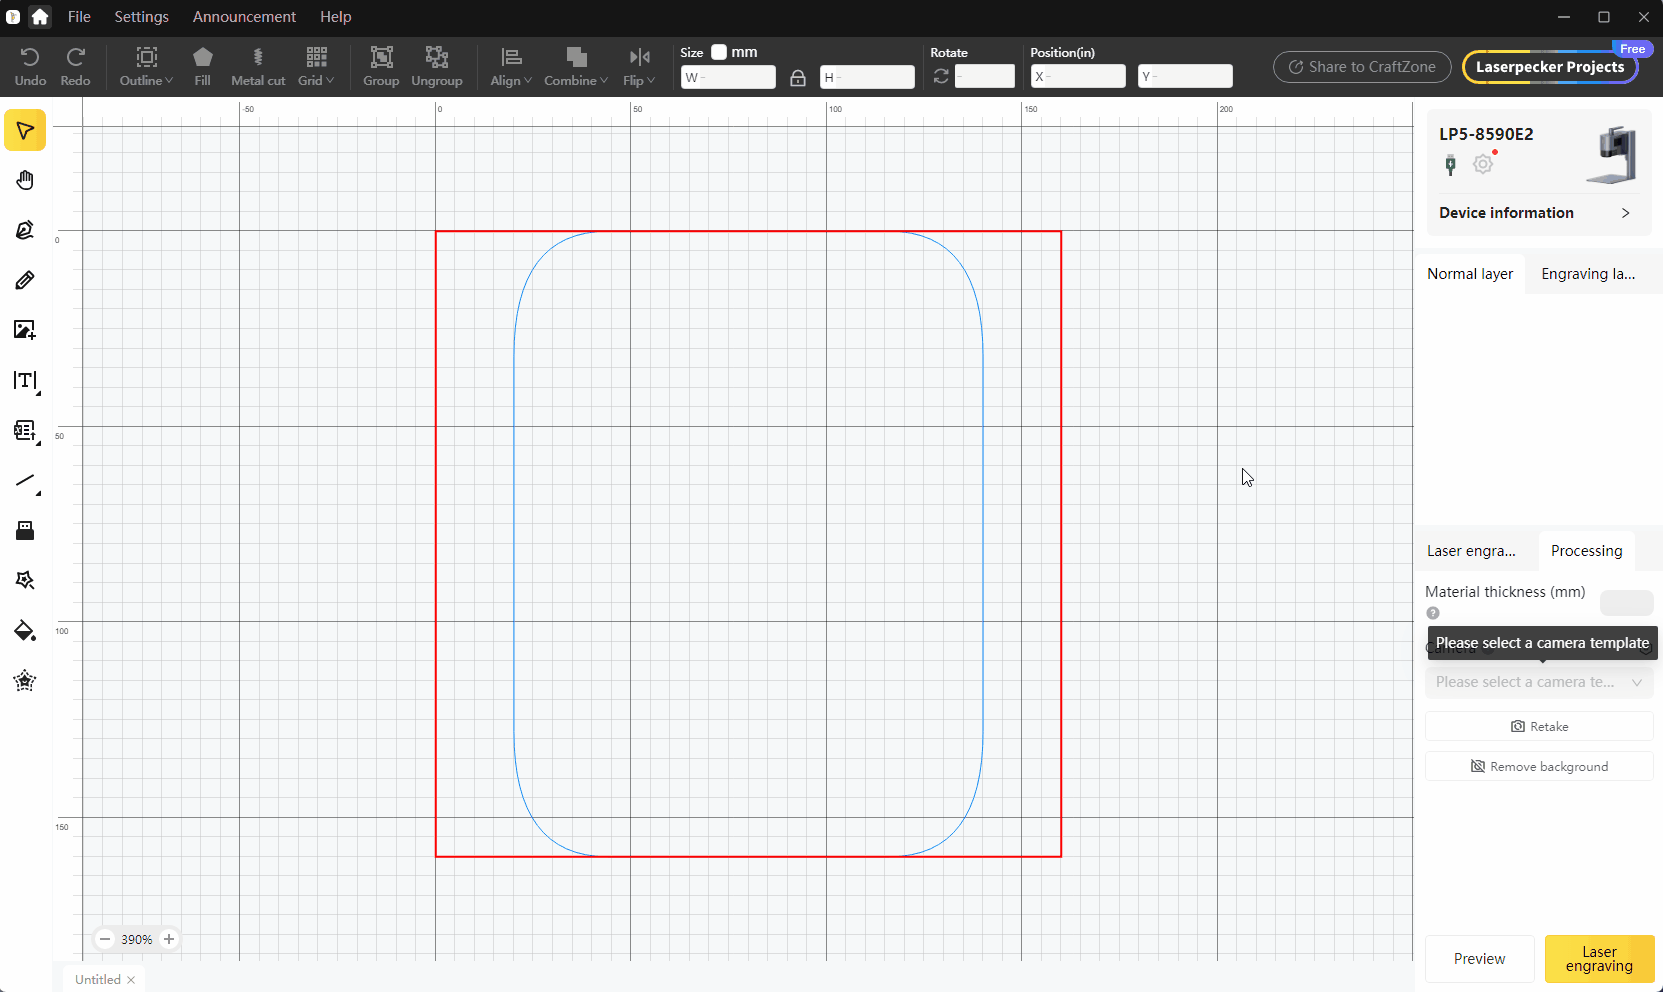1663x992 pixels.
Task: Pick the pencil draw tool
Action: (25, 280)
